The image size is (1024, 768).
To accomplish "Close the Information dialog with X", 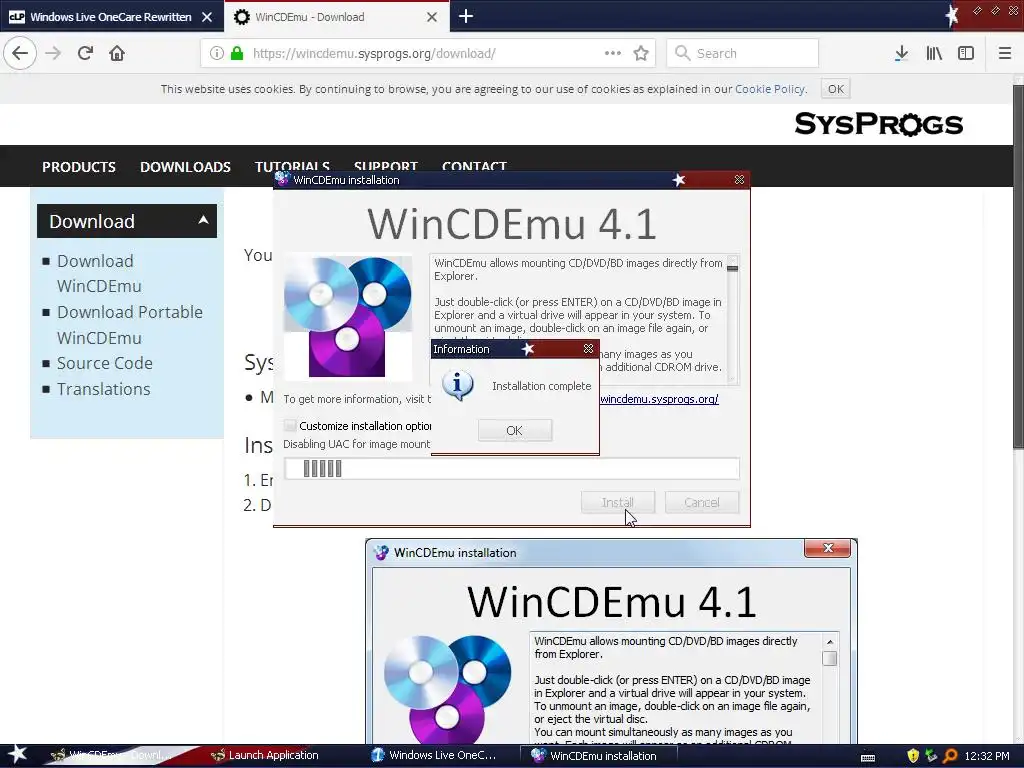I will (588, 349).
